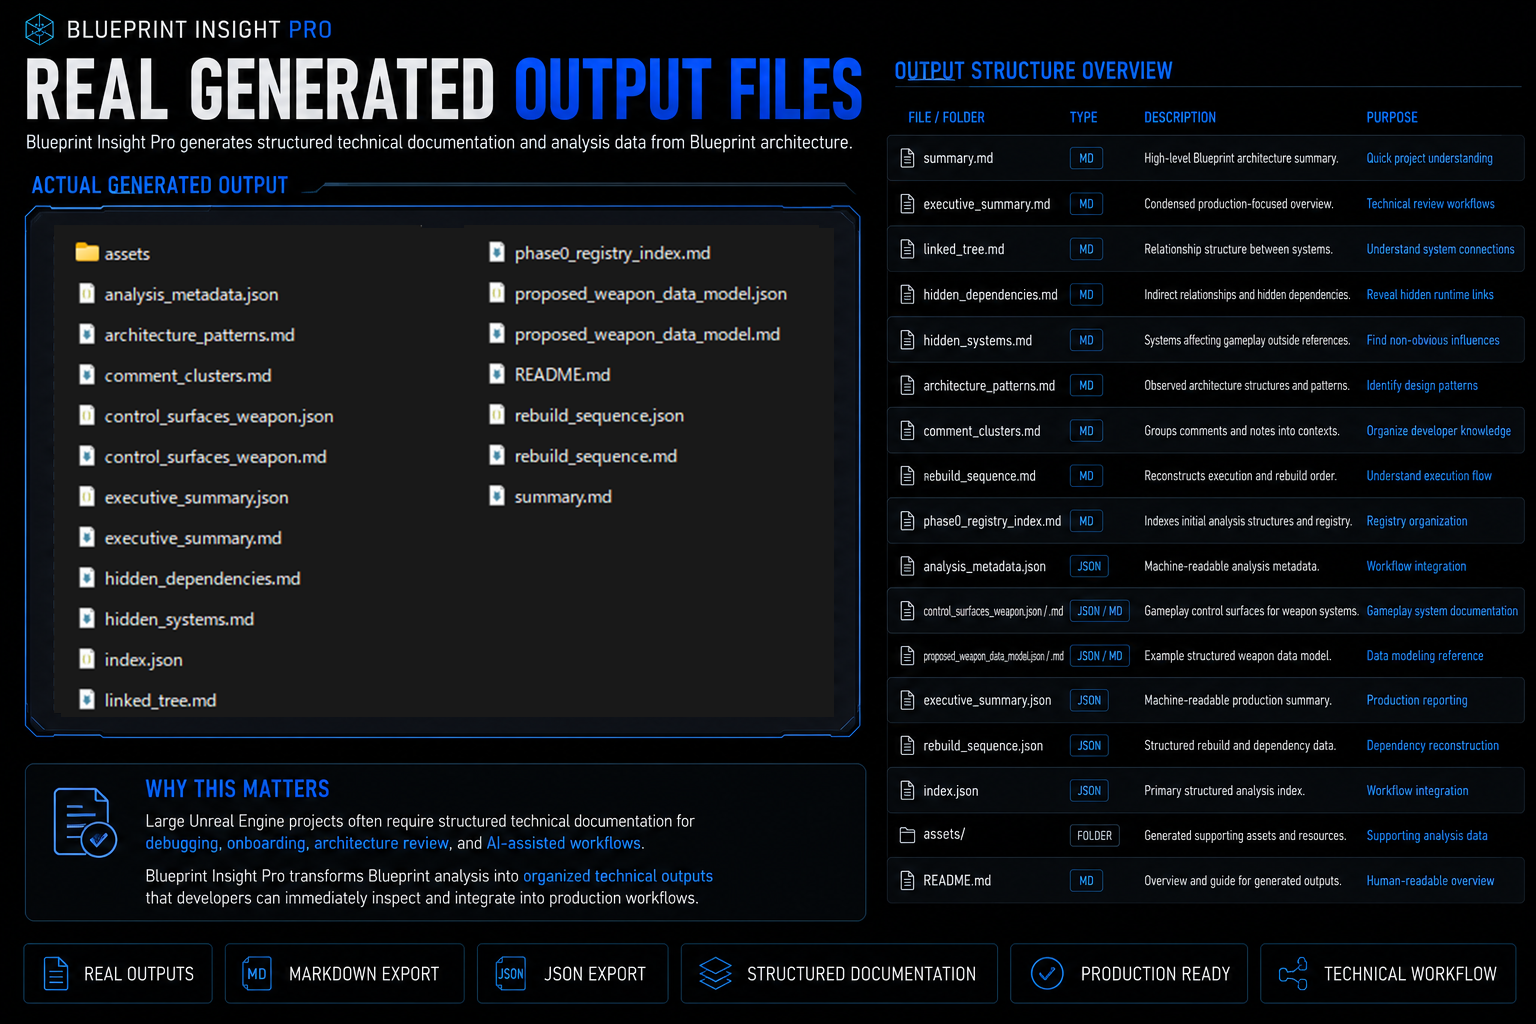Click the OUTPUT STRUCTURE OVERVIEW heading

point(1033,71)
